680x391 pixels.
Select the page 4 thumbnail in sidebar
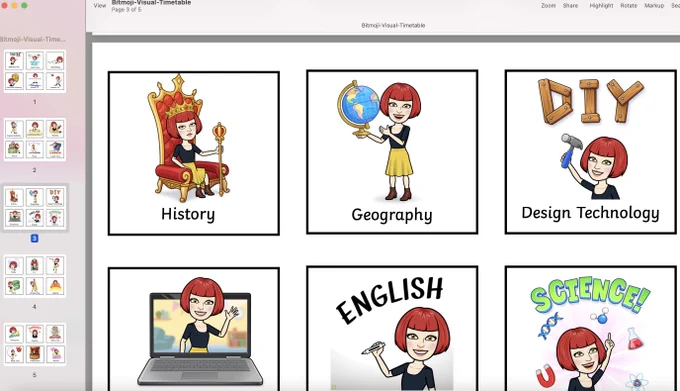point(35,276)
